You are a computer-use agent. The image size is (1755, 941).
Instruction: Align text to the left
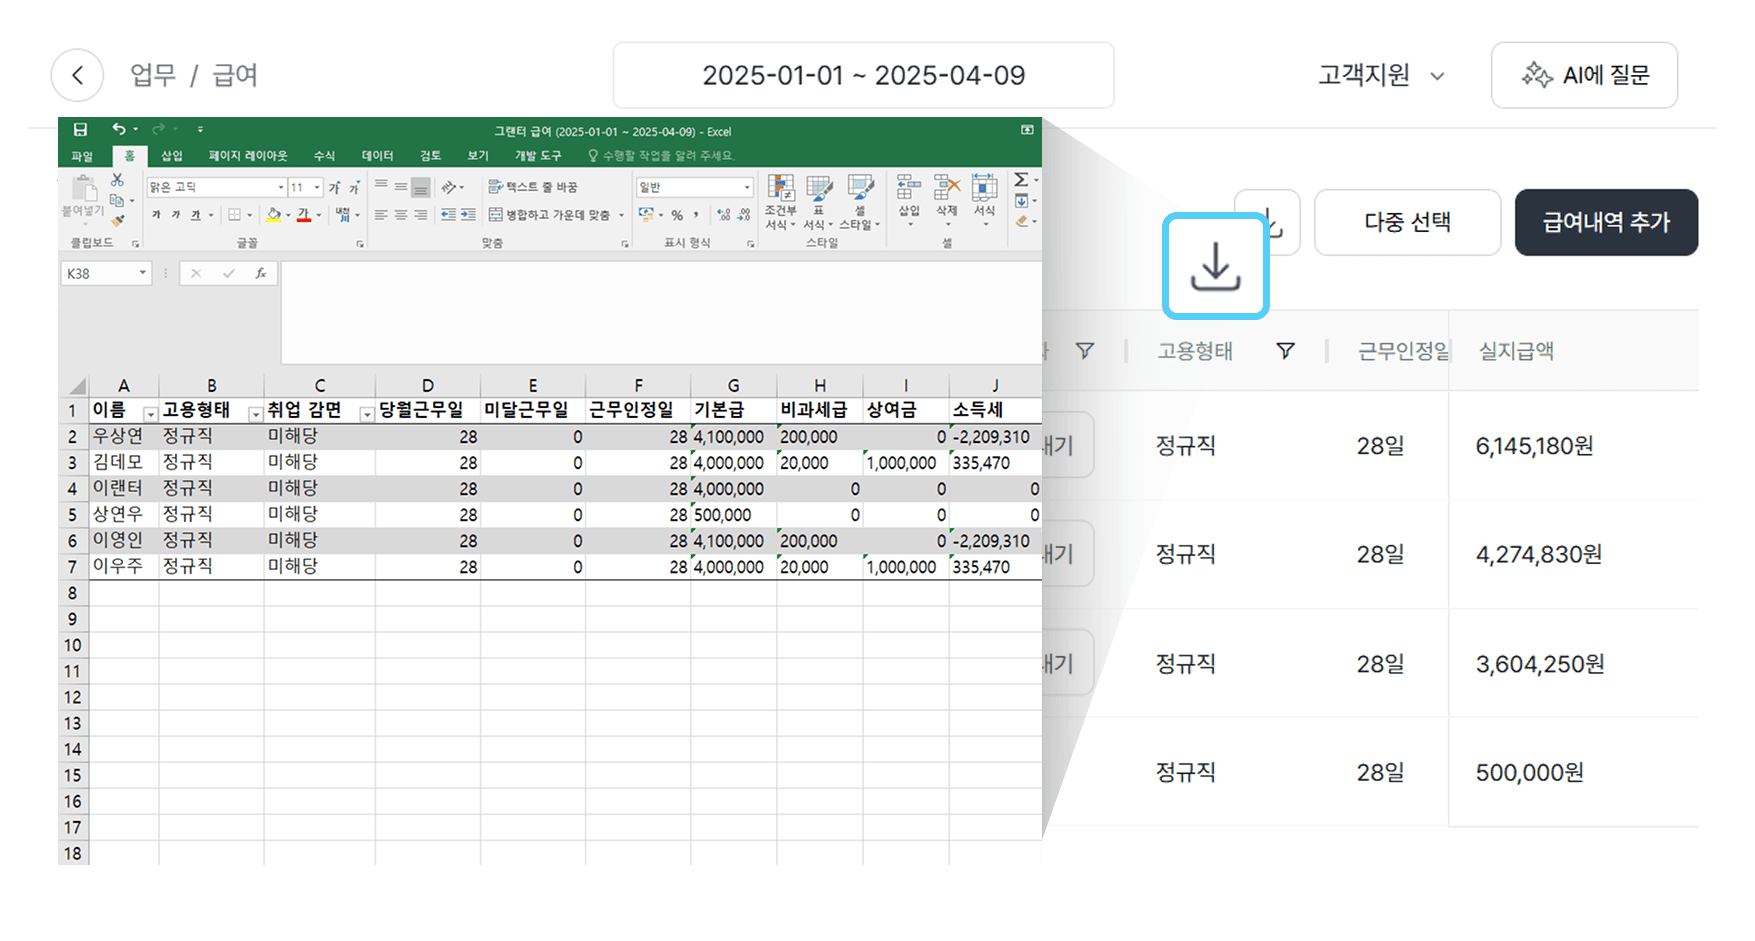coord(381,215)
